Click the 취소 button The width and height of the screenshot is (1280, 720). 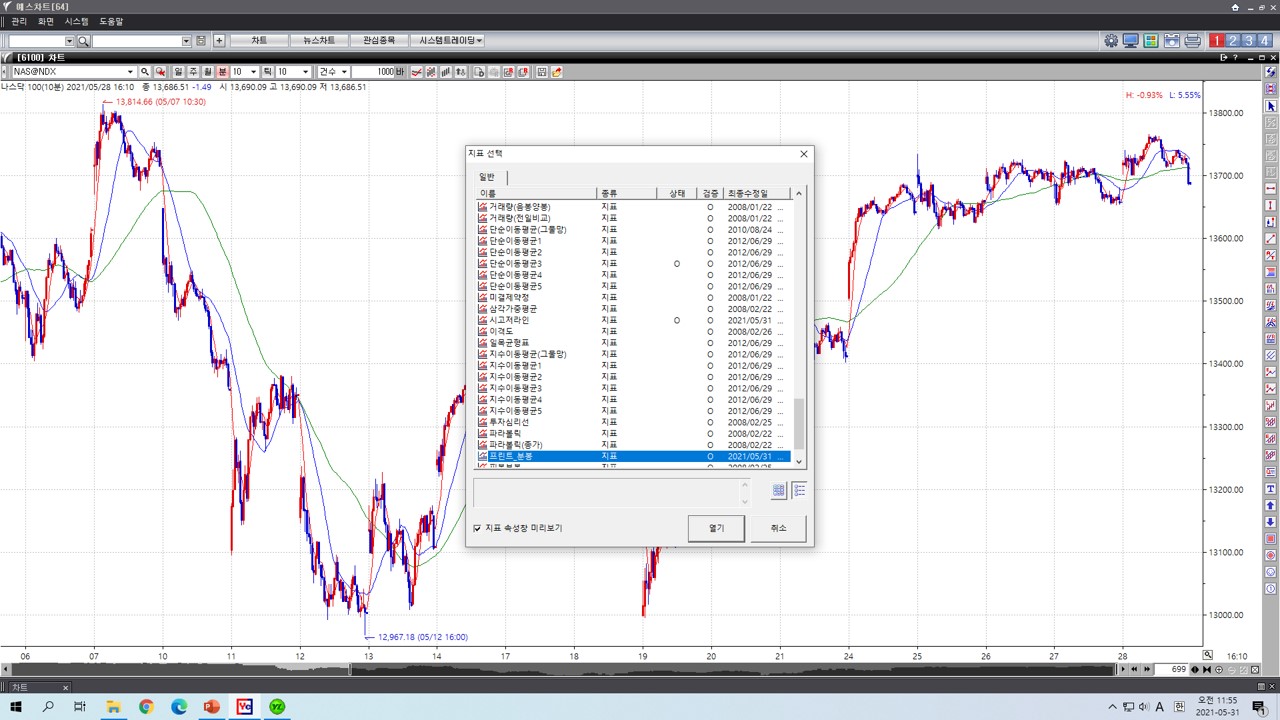778,528
